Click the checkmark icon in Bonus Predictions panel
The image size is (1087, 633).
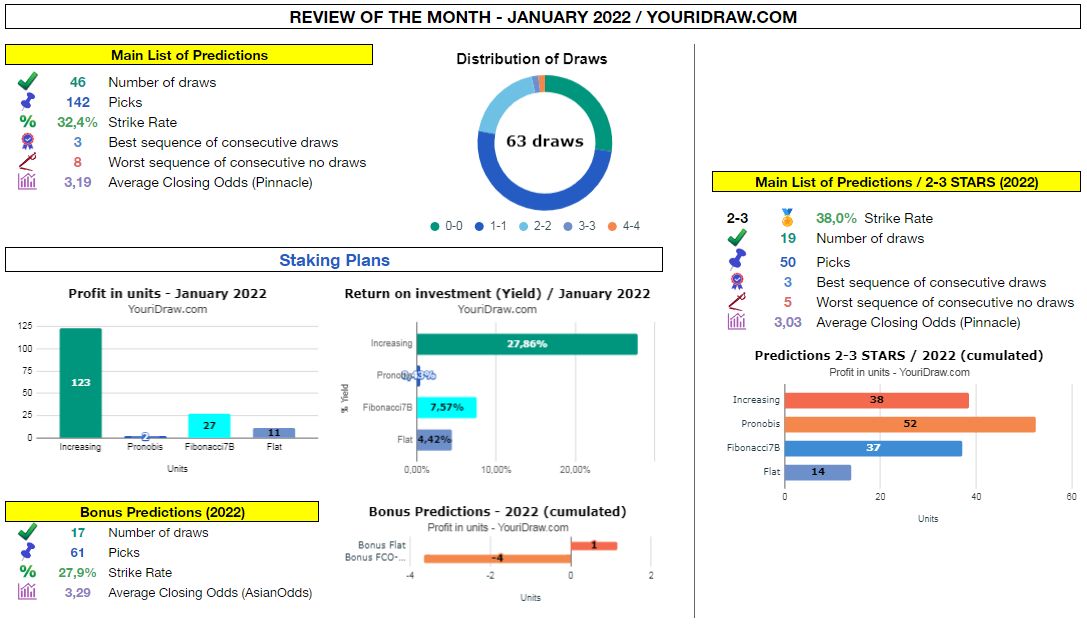point(27,531)
